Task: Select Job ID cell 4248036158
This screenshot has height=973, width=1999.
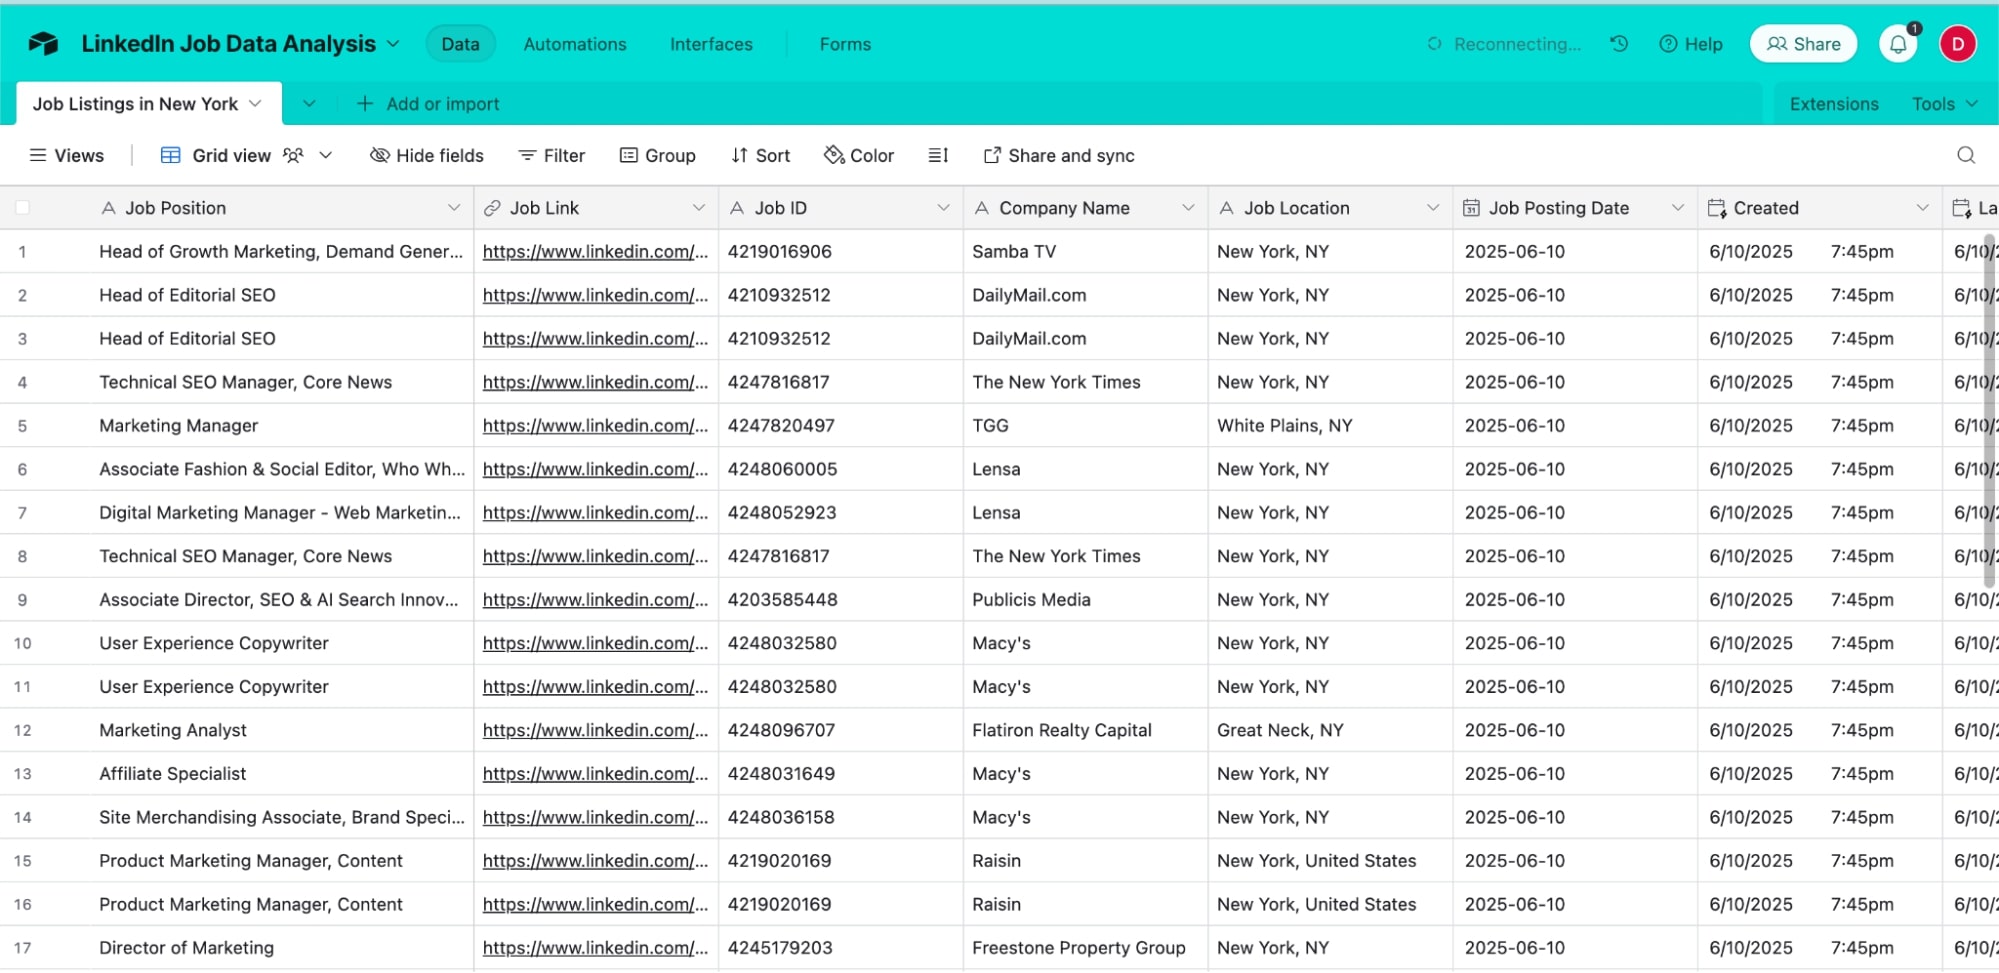Action: pos(840,817)
